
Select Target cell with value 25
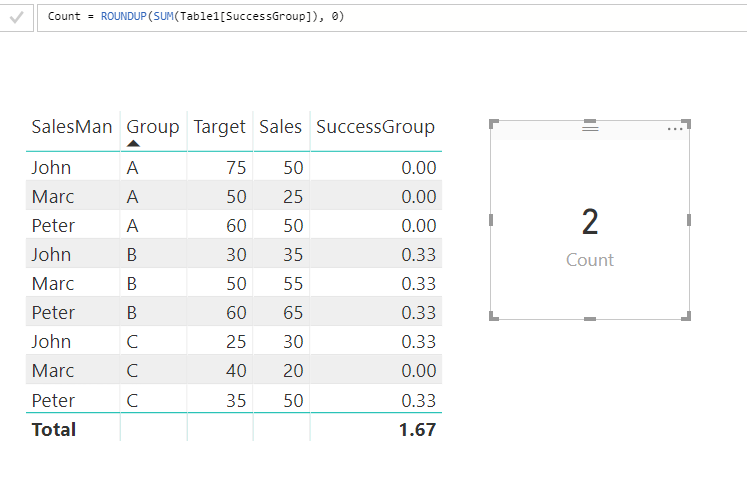[236, 342]
